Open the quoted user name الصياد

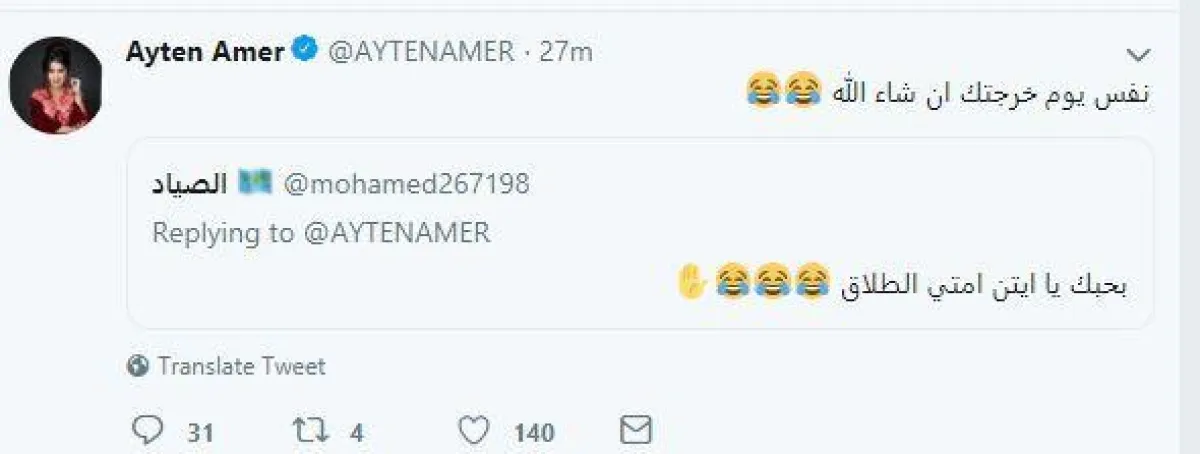[190, 184]
